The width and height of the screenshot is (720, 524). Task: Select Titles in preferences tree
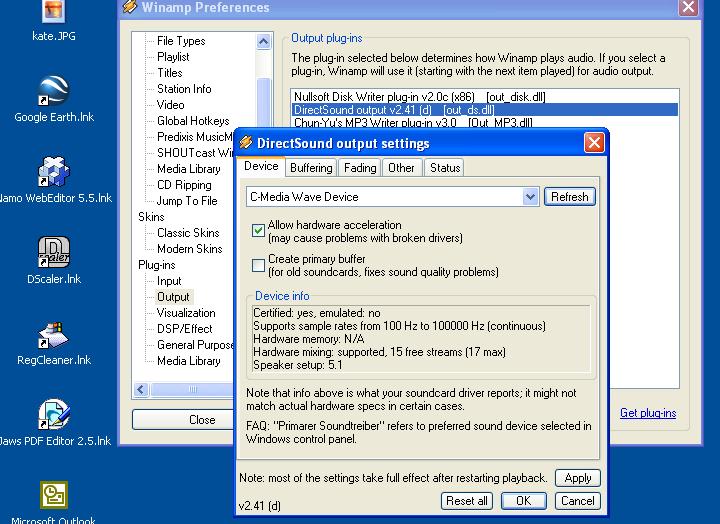[x=169, y=73]
